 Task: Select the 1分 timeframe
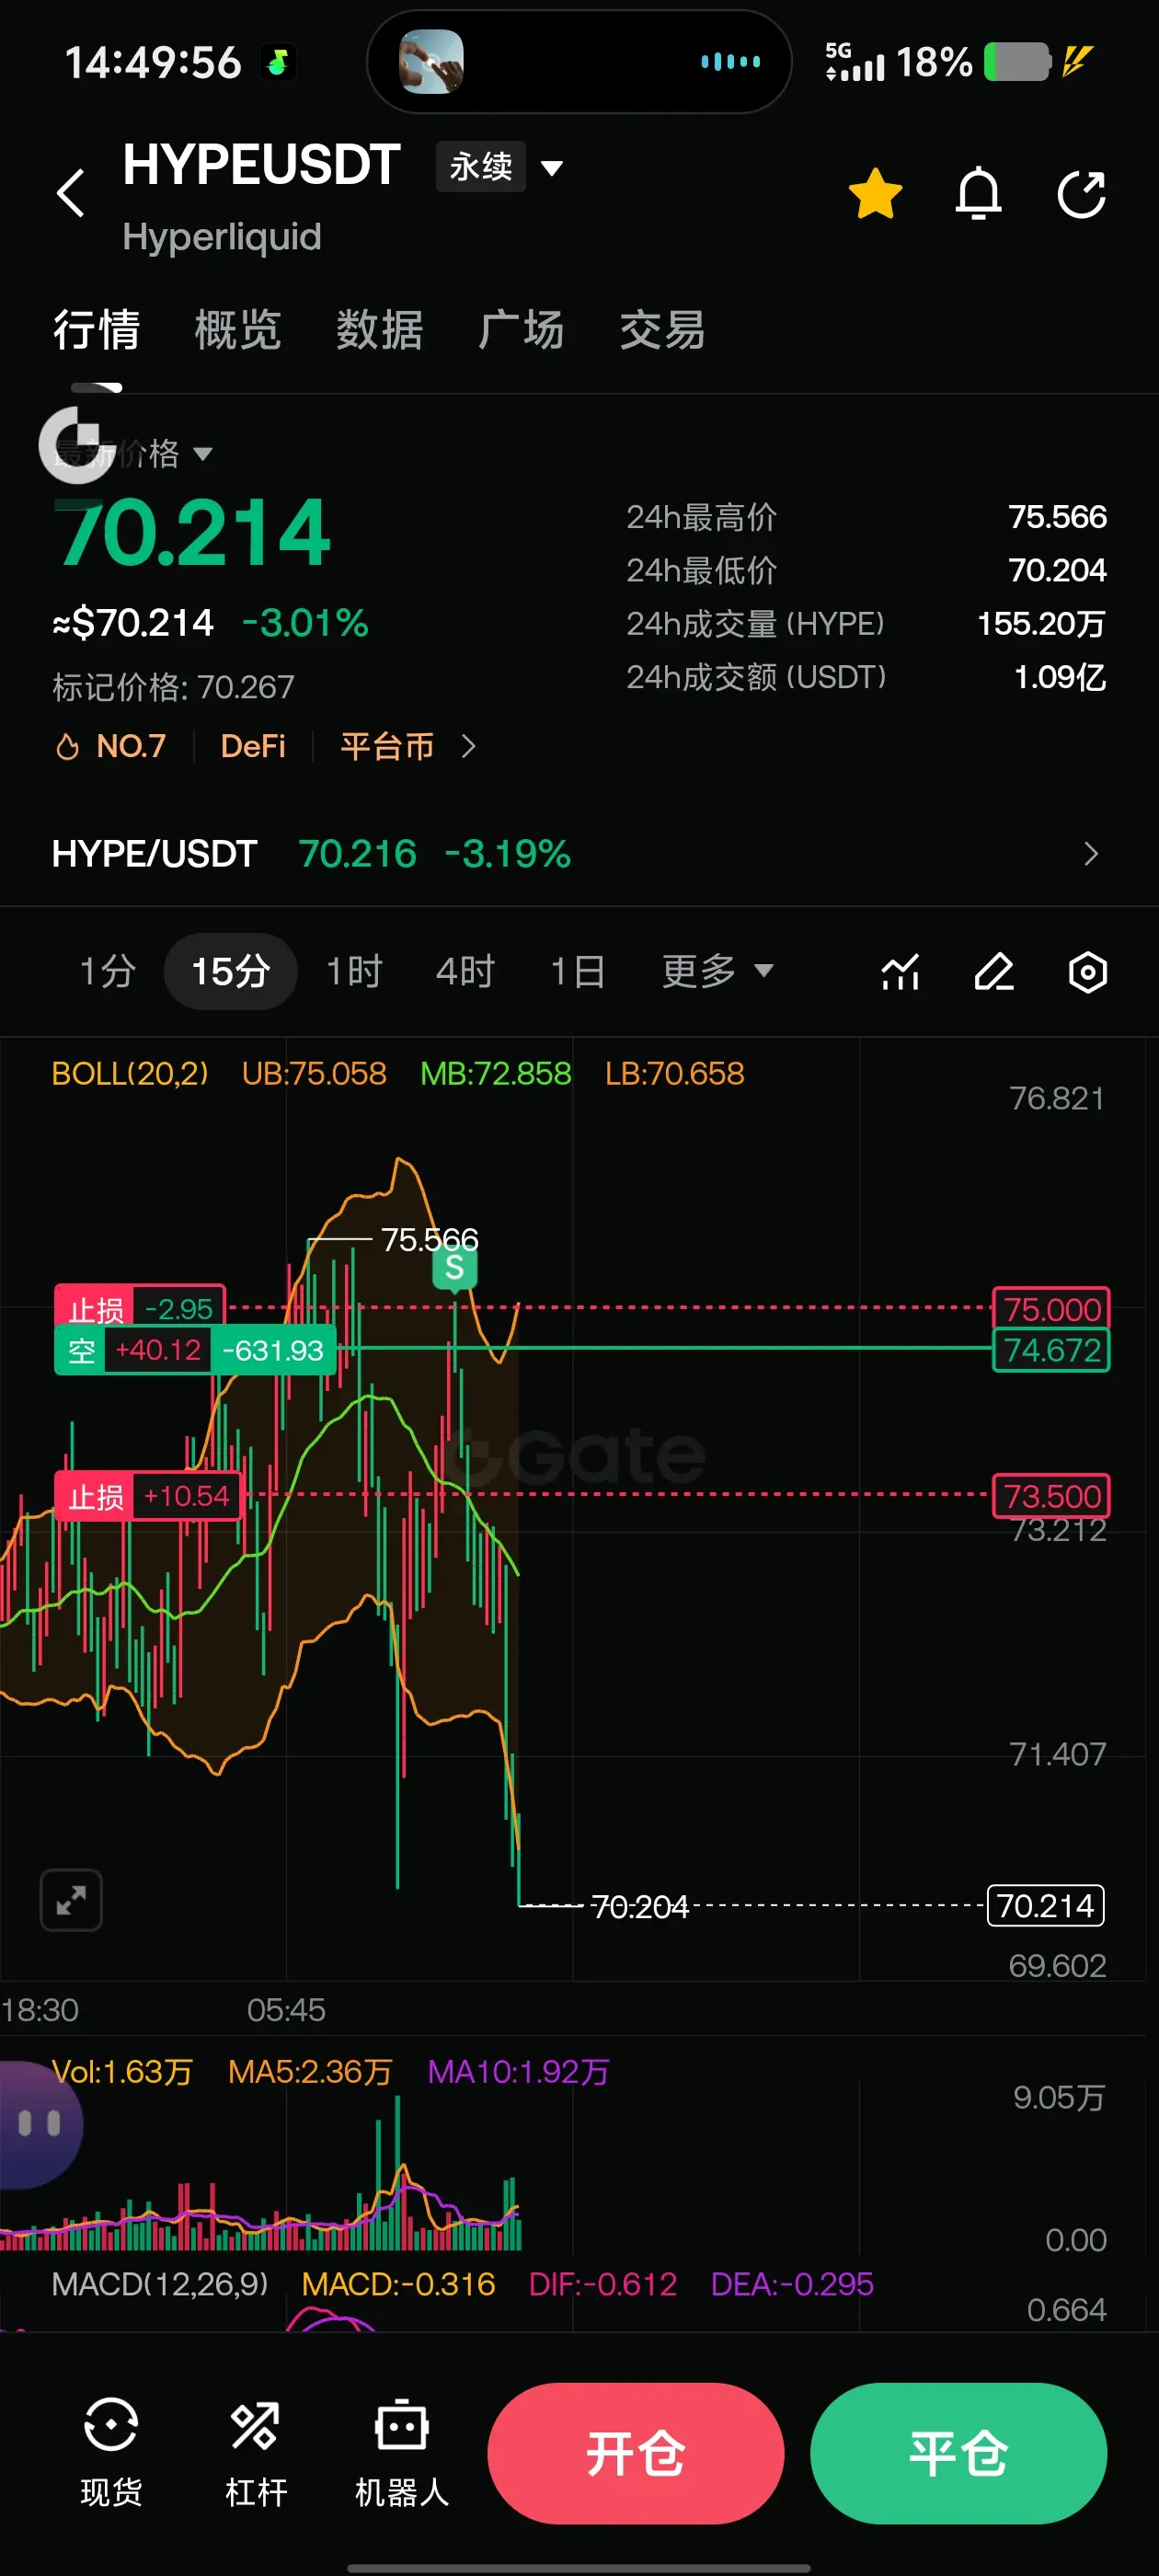[x=107, y=971]
